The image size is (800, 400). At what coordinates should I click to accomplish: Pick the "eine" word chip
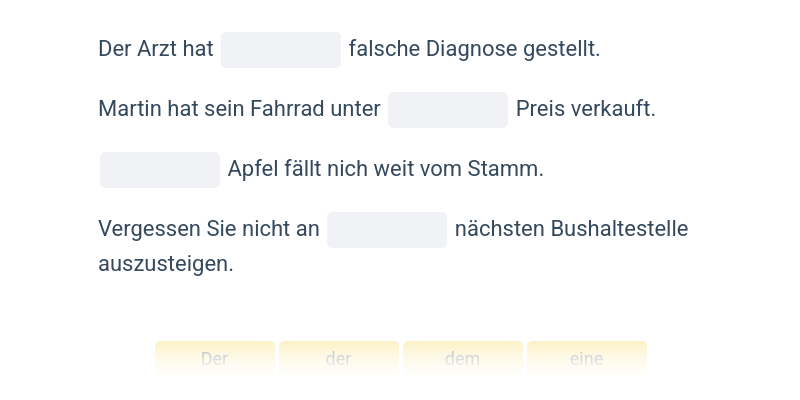point(587,359)
